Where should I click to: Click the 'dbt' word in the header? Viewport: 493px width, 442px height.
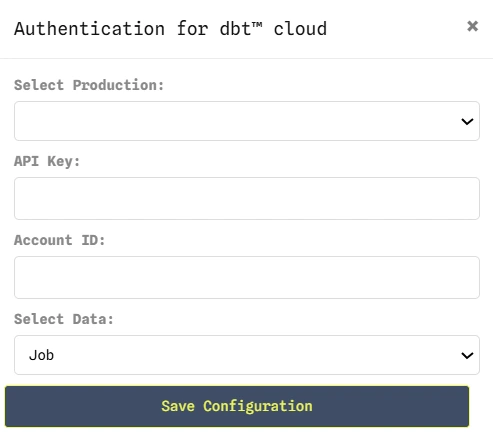pos(235,29)
